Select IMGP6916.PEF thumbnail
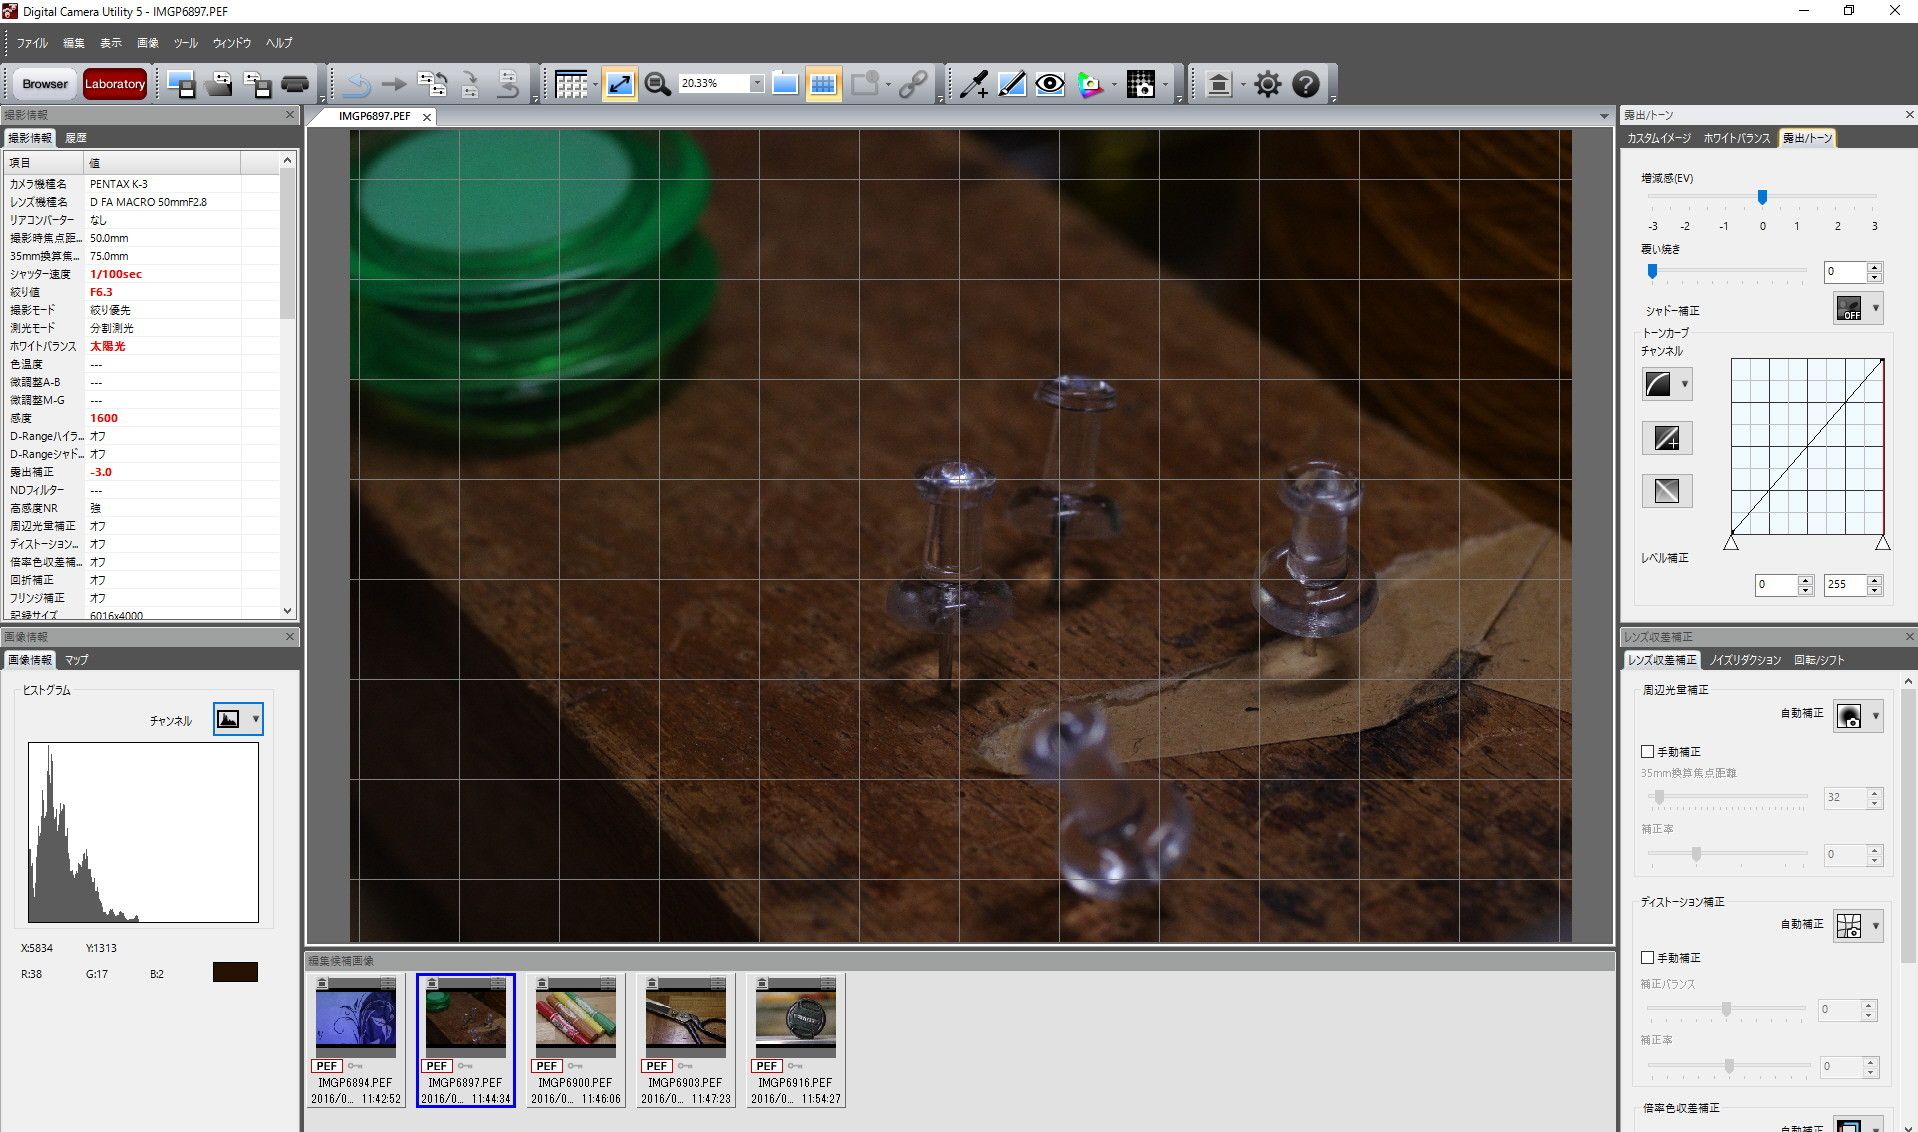This screenshot has height=1132, width=1918. (796, 1041)
